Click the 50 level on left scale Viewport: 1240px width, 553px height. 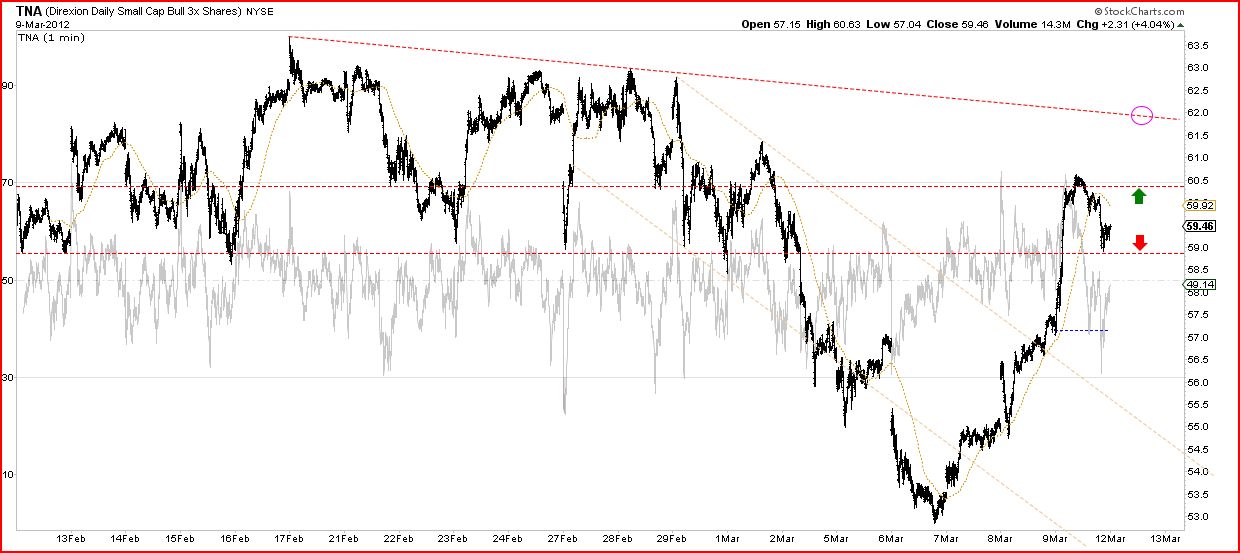pyautogui.click(x=7, y=280)
